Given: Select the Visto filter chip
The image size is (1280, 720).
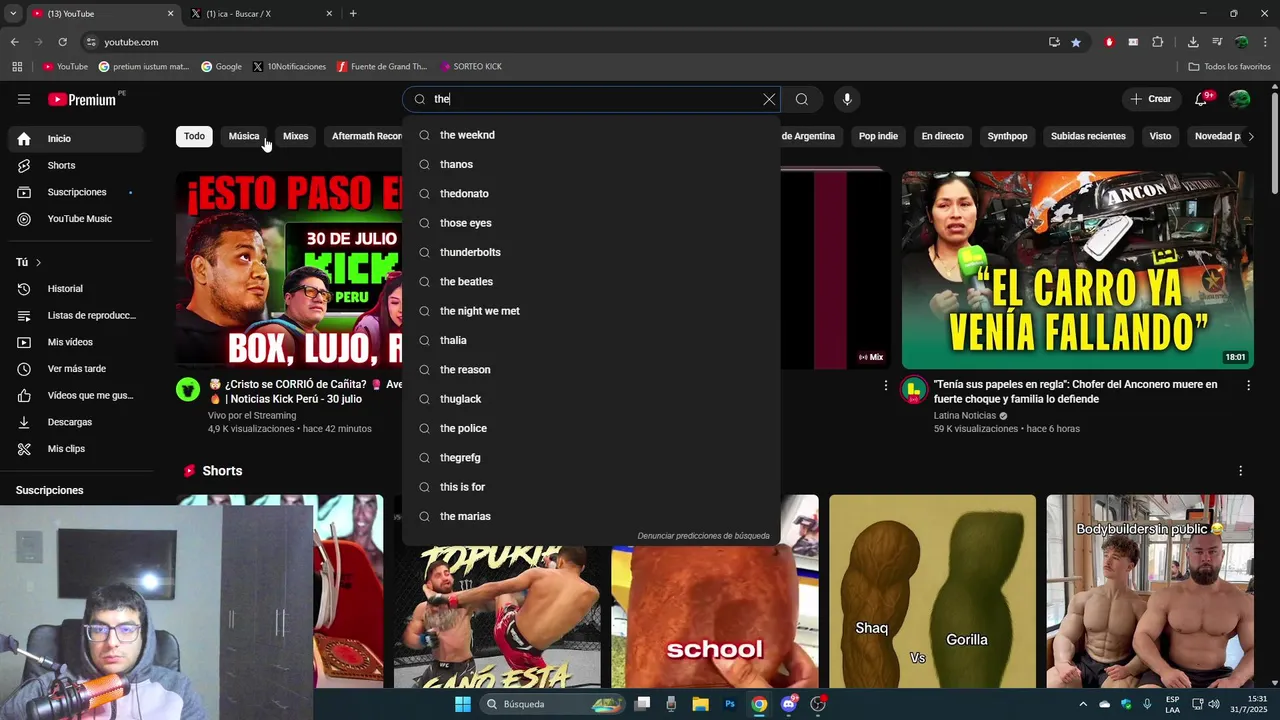Looking at the screenshot, I should click(1160, 136).
